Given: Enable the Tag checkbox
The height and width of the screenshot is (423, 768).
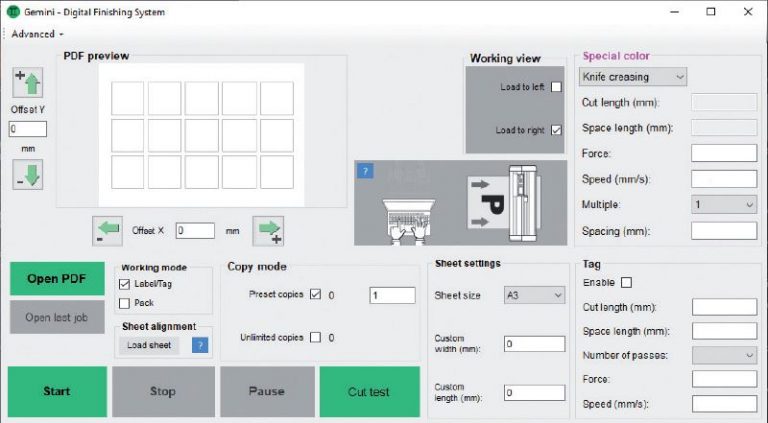Looking at the screenshot, I should 627,283.
